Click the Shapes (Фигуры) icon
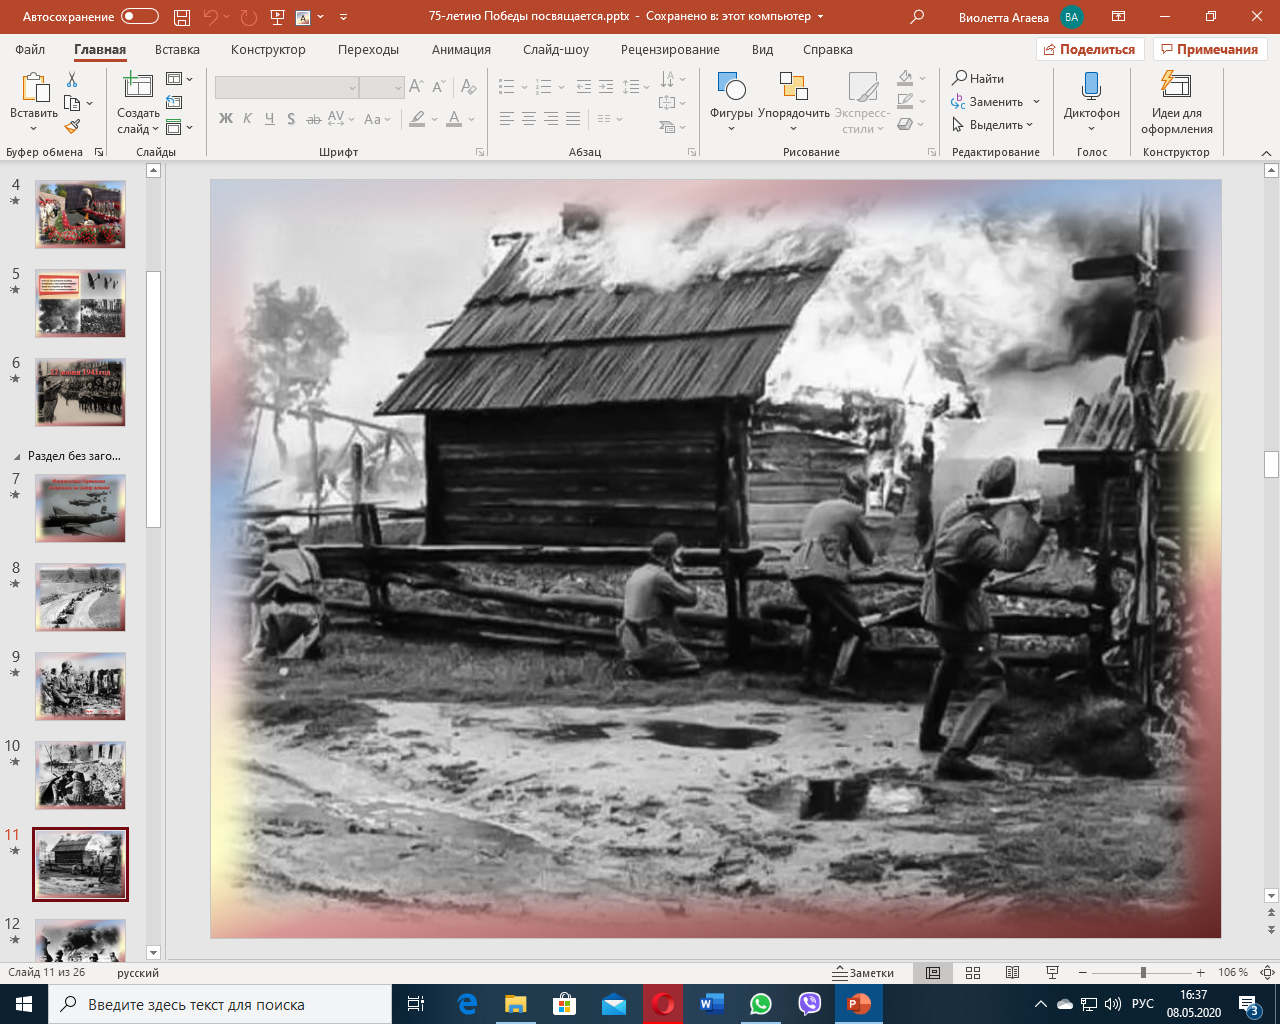 coord(731,88)
